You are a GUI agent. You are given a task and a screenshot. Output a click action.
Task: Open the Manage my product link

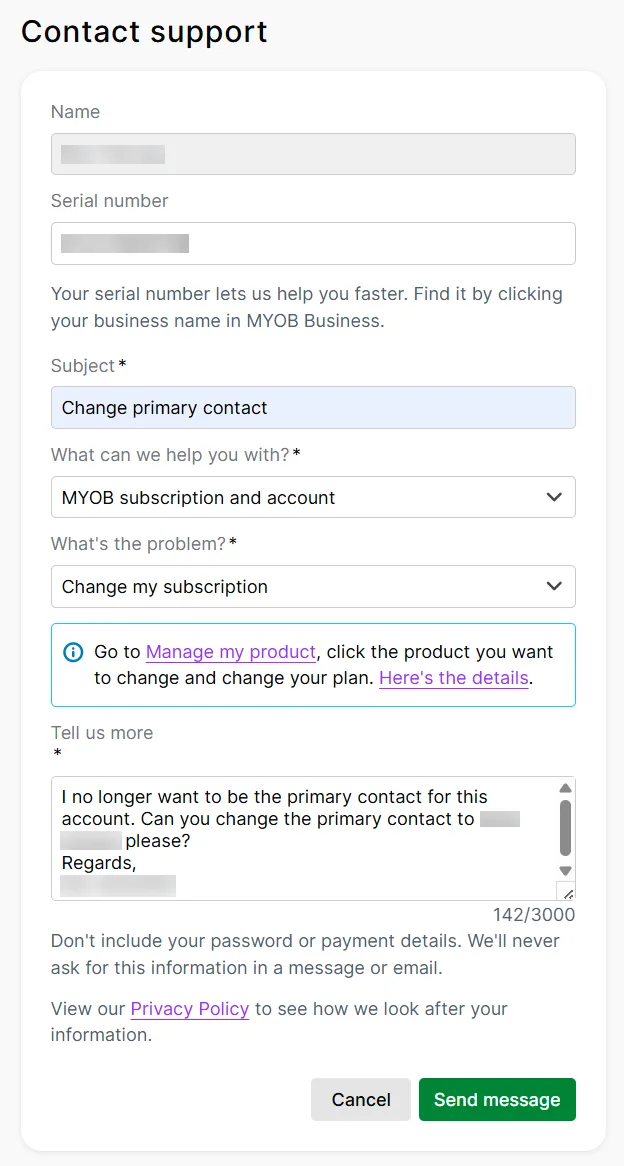pyautogui.click(x=231, y=652)
